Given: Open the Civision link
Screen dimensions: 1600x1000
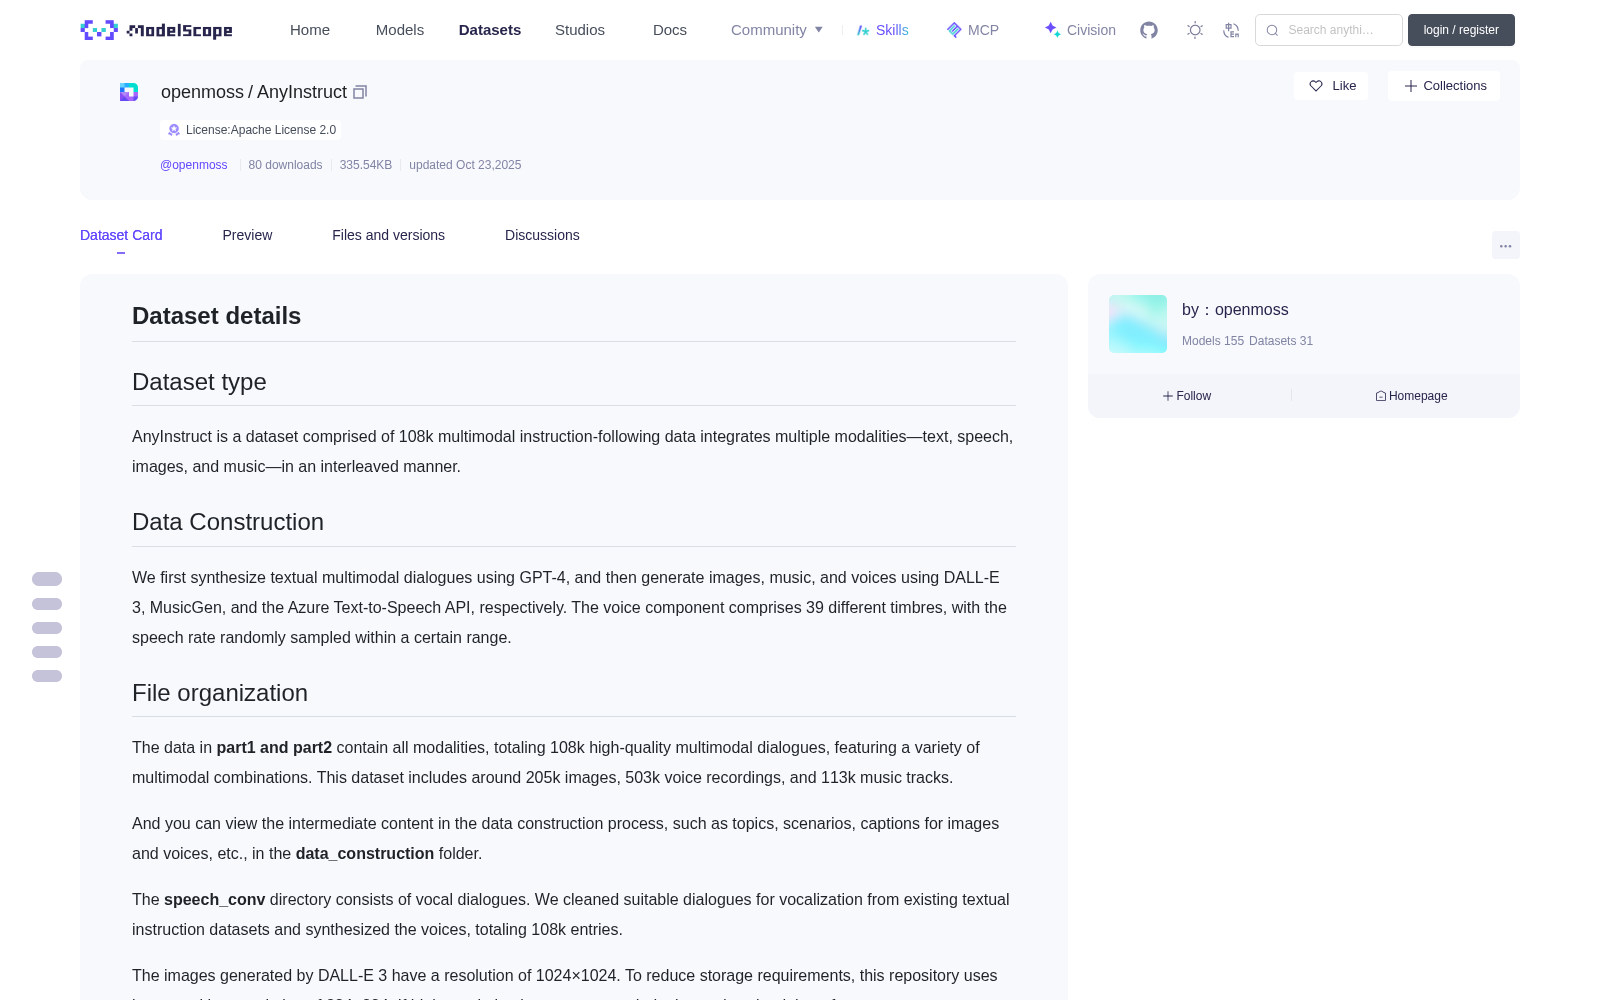Looking at the screenshot, I should click(x=1080, y=30).
